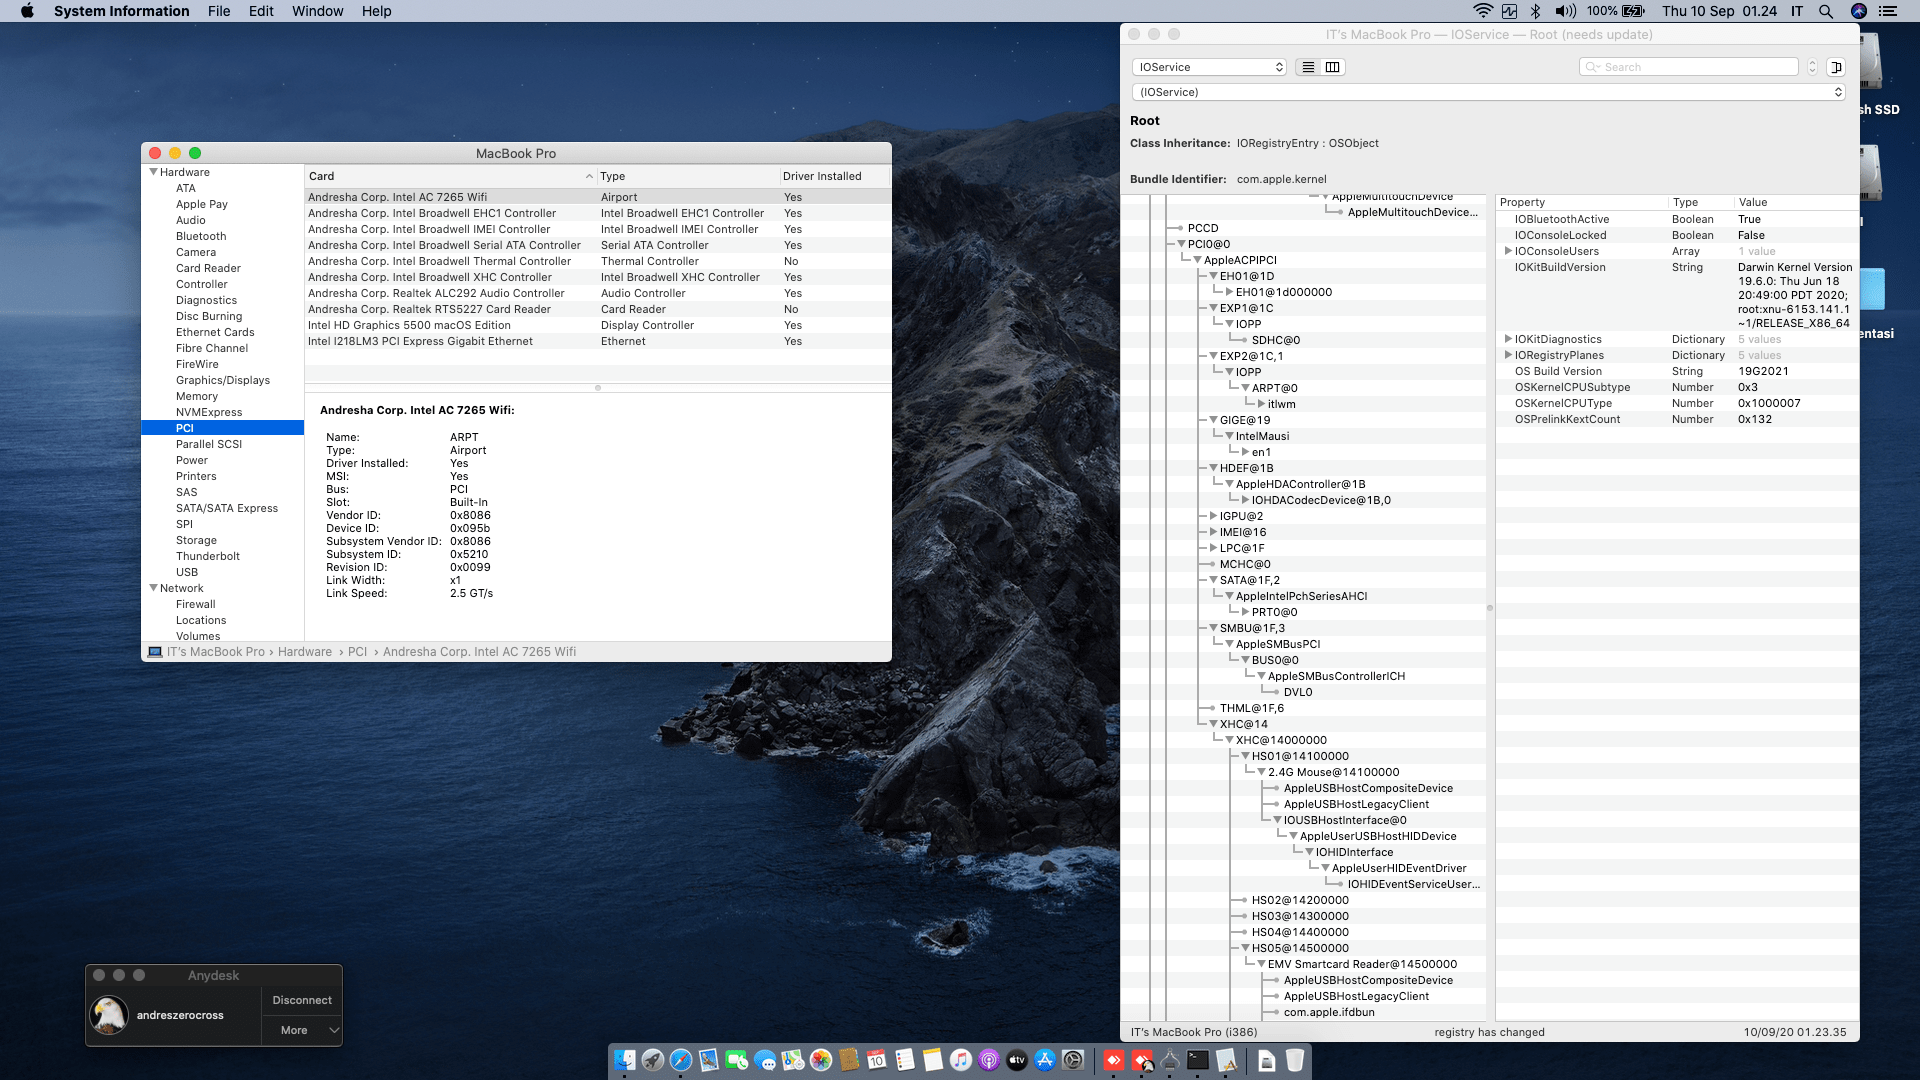The width and height of the screenshot is (1920, 1080).
Task: Open Calendar from the Dock
Action: [877, 1060]
